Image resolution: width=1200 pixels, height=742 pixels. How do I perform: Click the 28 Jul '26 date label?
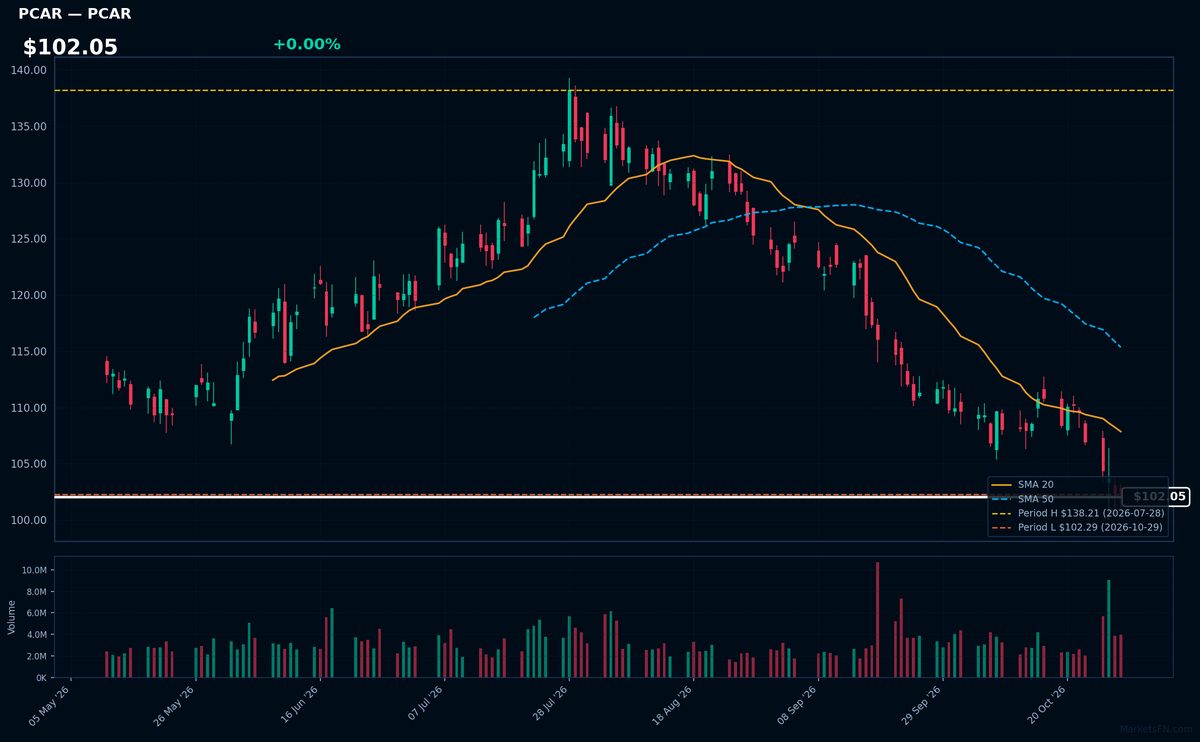(549, 706)
